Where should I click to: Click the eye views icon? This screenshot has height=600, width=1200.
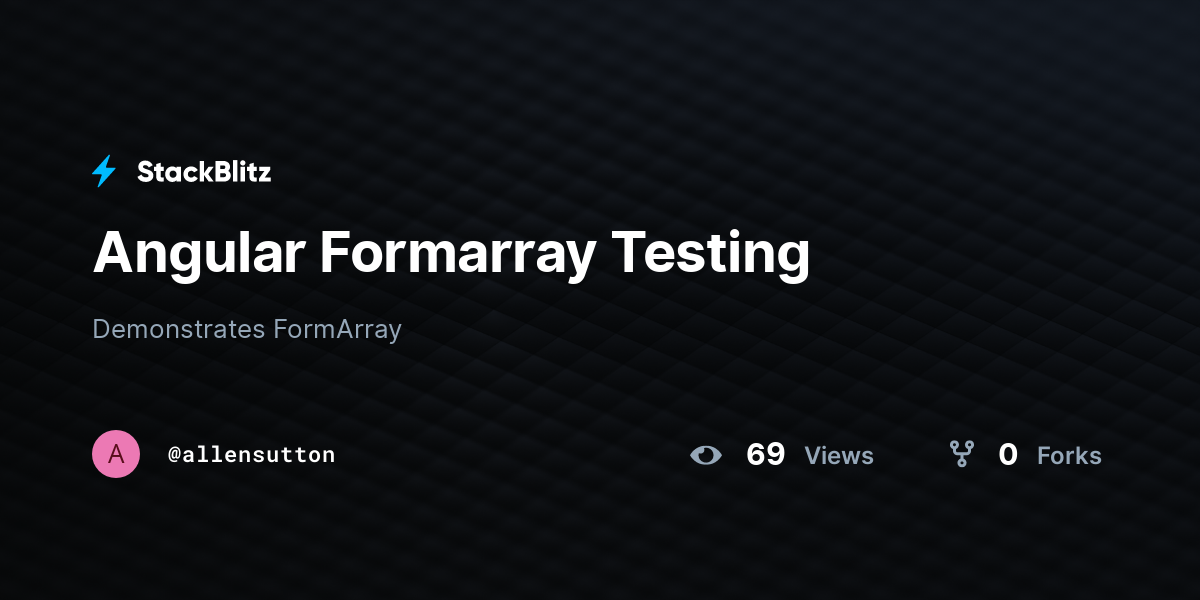[x=706, y=455]
